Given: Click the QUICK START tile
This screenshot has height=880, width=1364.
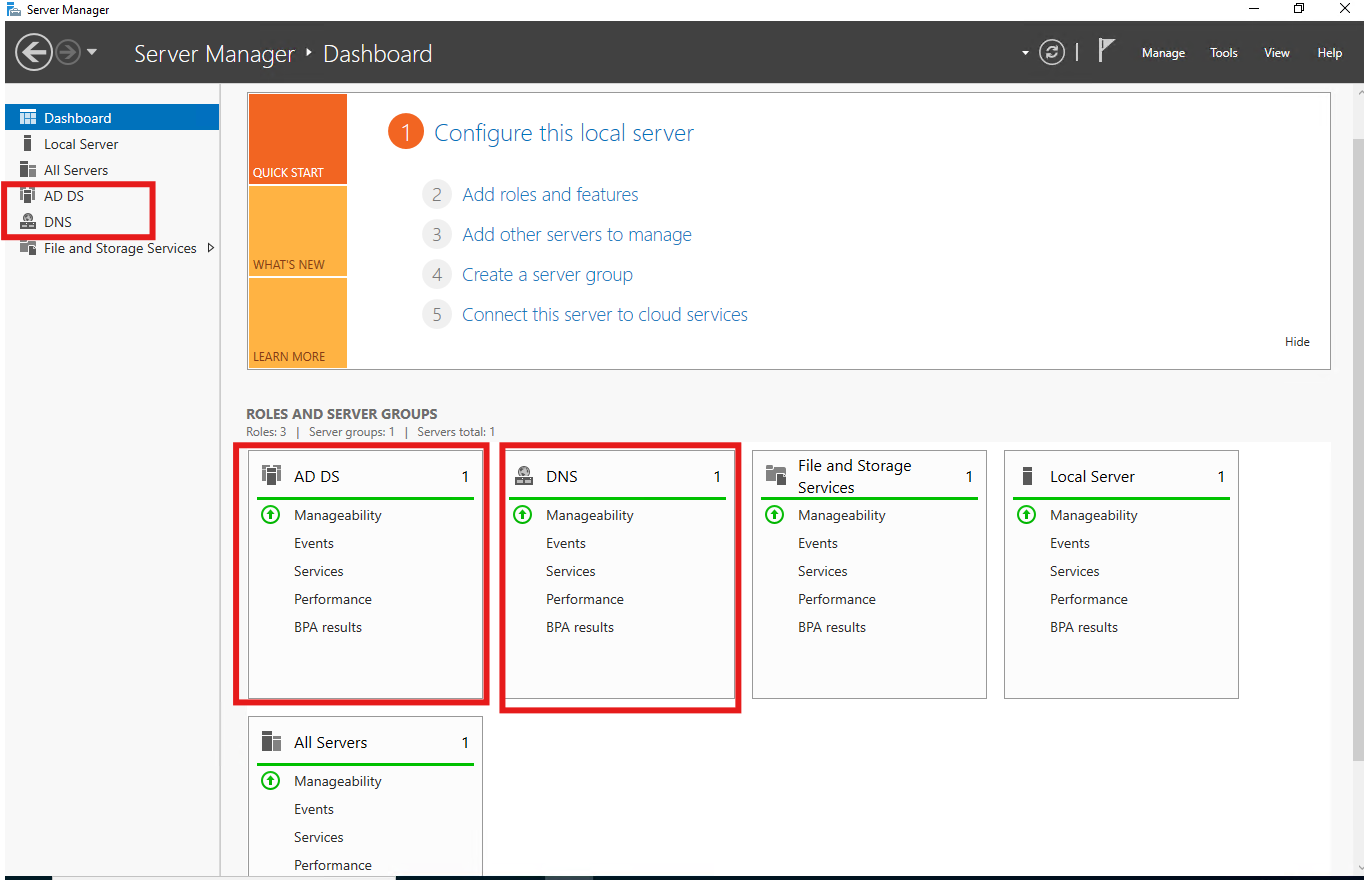Looking at the screenshot, I should pyautogui.click(x=297, y=139).
